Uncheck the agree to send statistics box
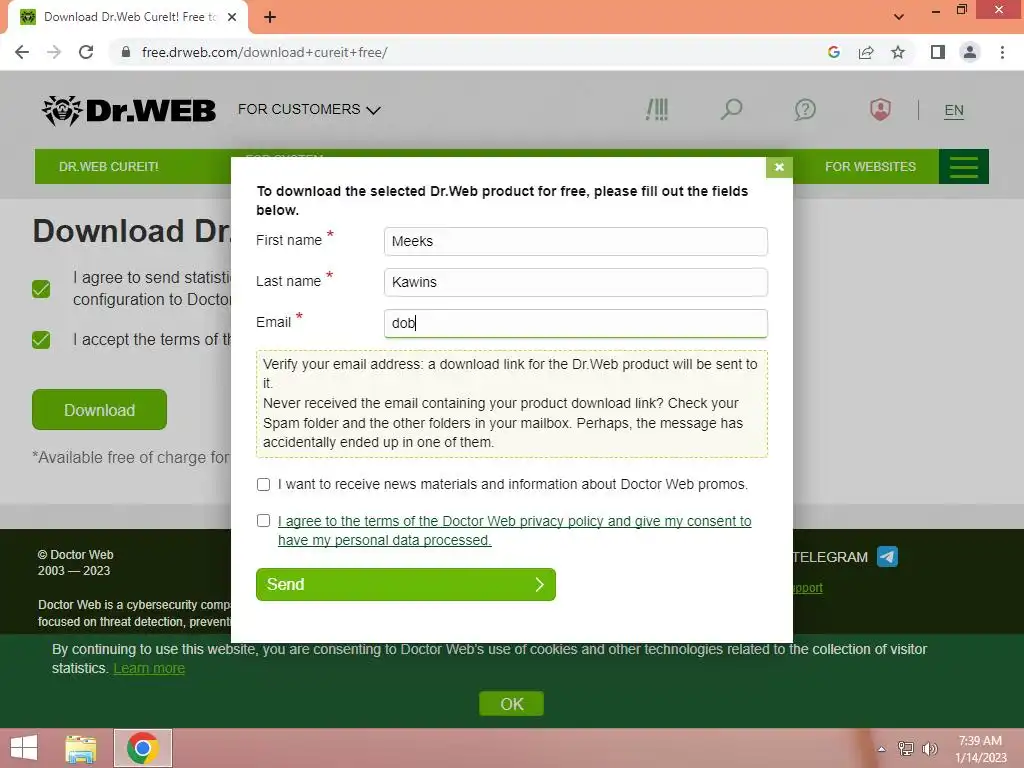1024x768 pixels. [41, 289]
